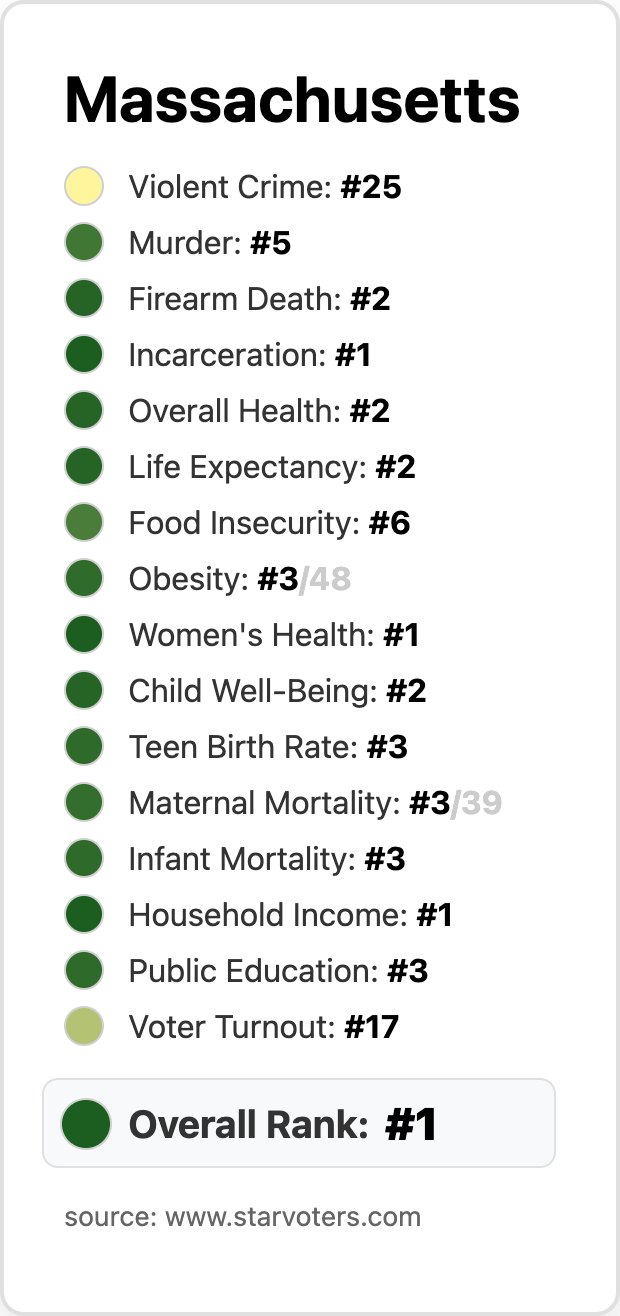The width and height of the screenshot is (620, 1316).
Task: Click the Public Education ranking text
Action: click(278, 971)
